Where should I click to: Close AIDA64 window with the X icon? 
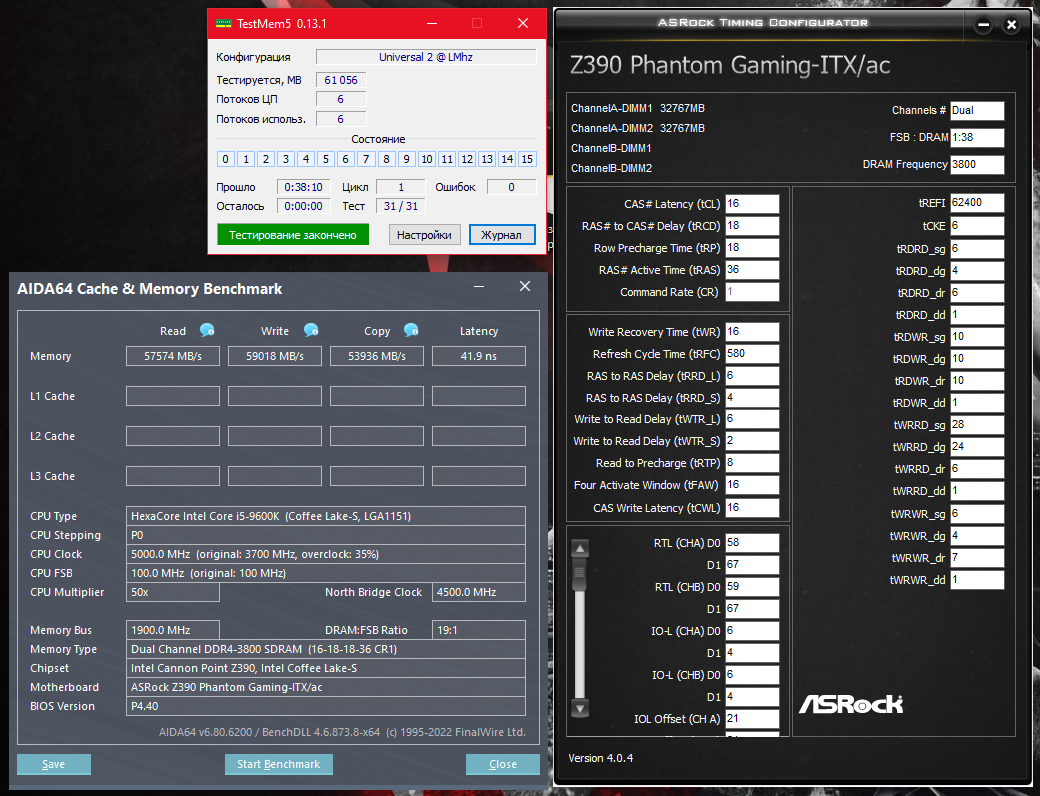point(525,287)
